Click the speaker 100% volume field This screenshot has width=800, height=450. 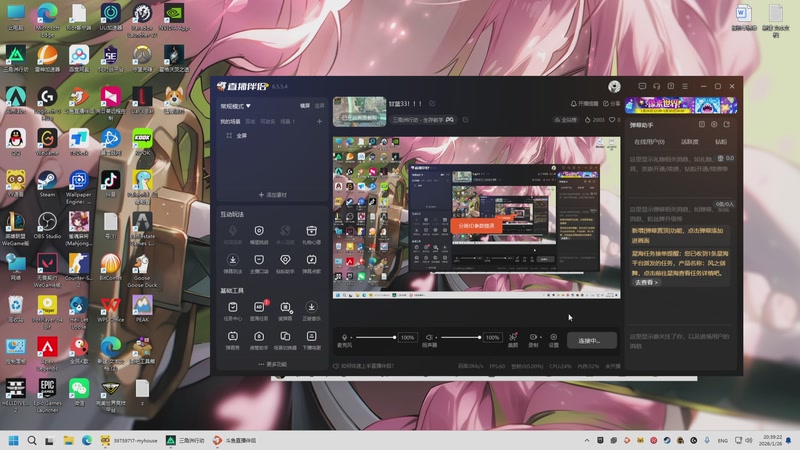(492, 337)
